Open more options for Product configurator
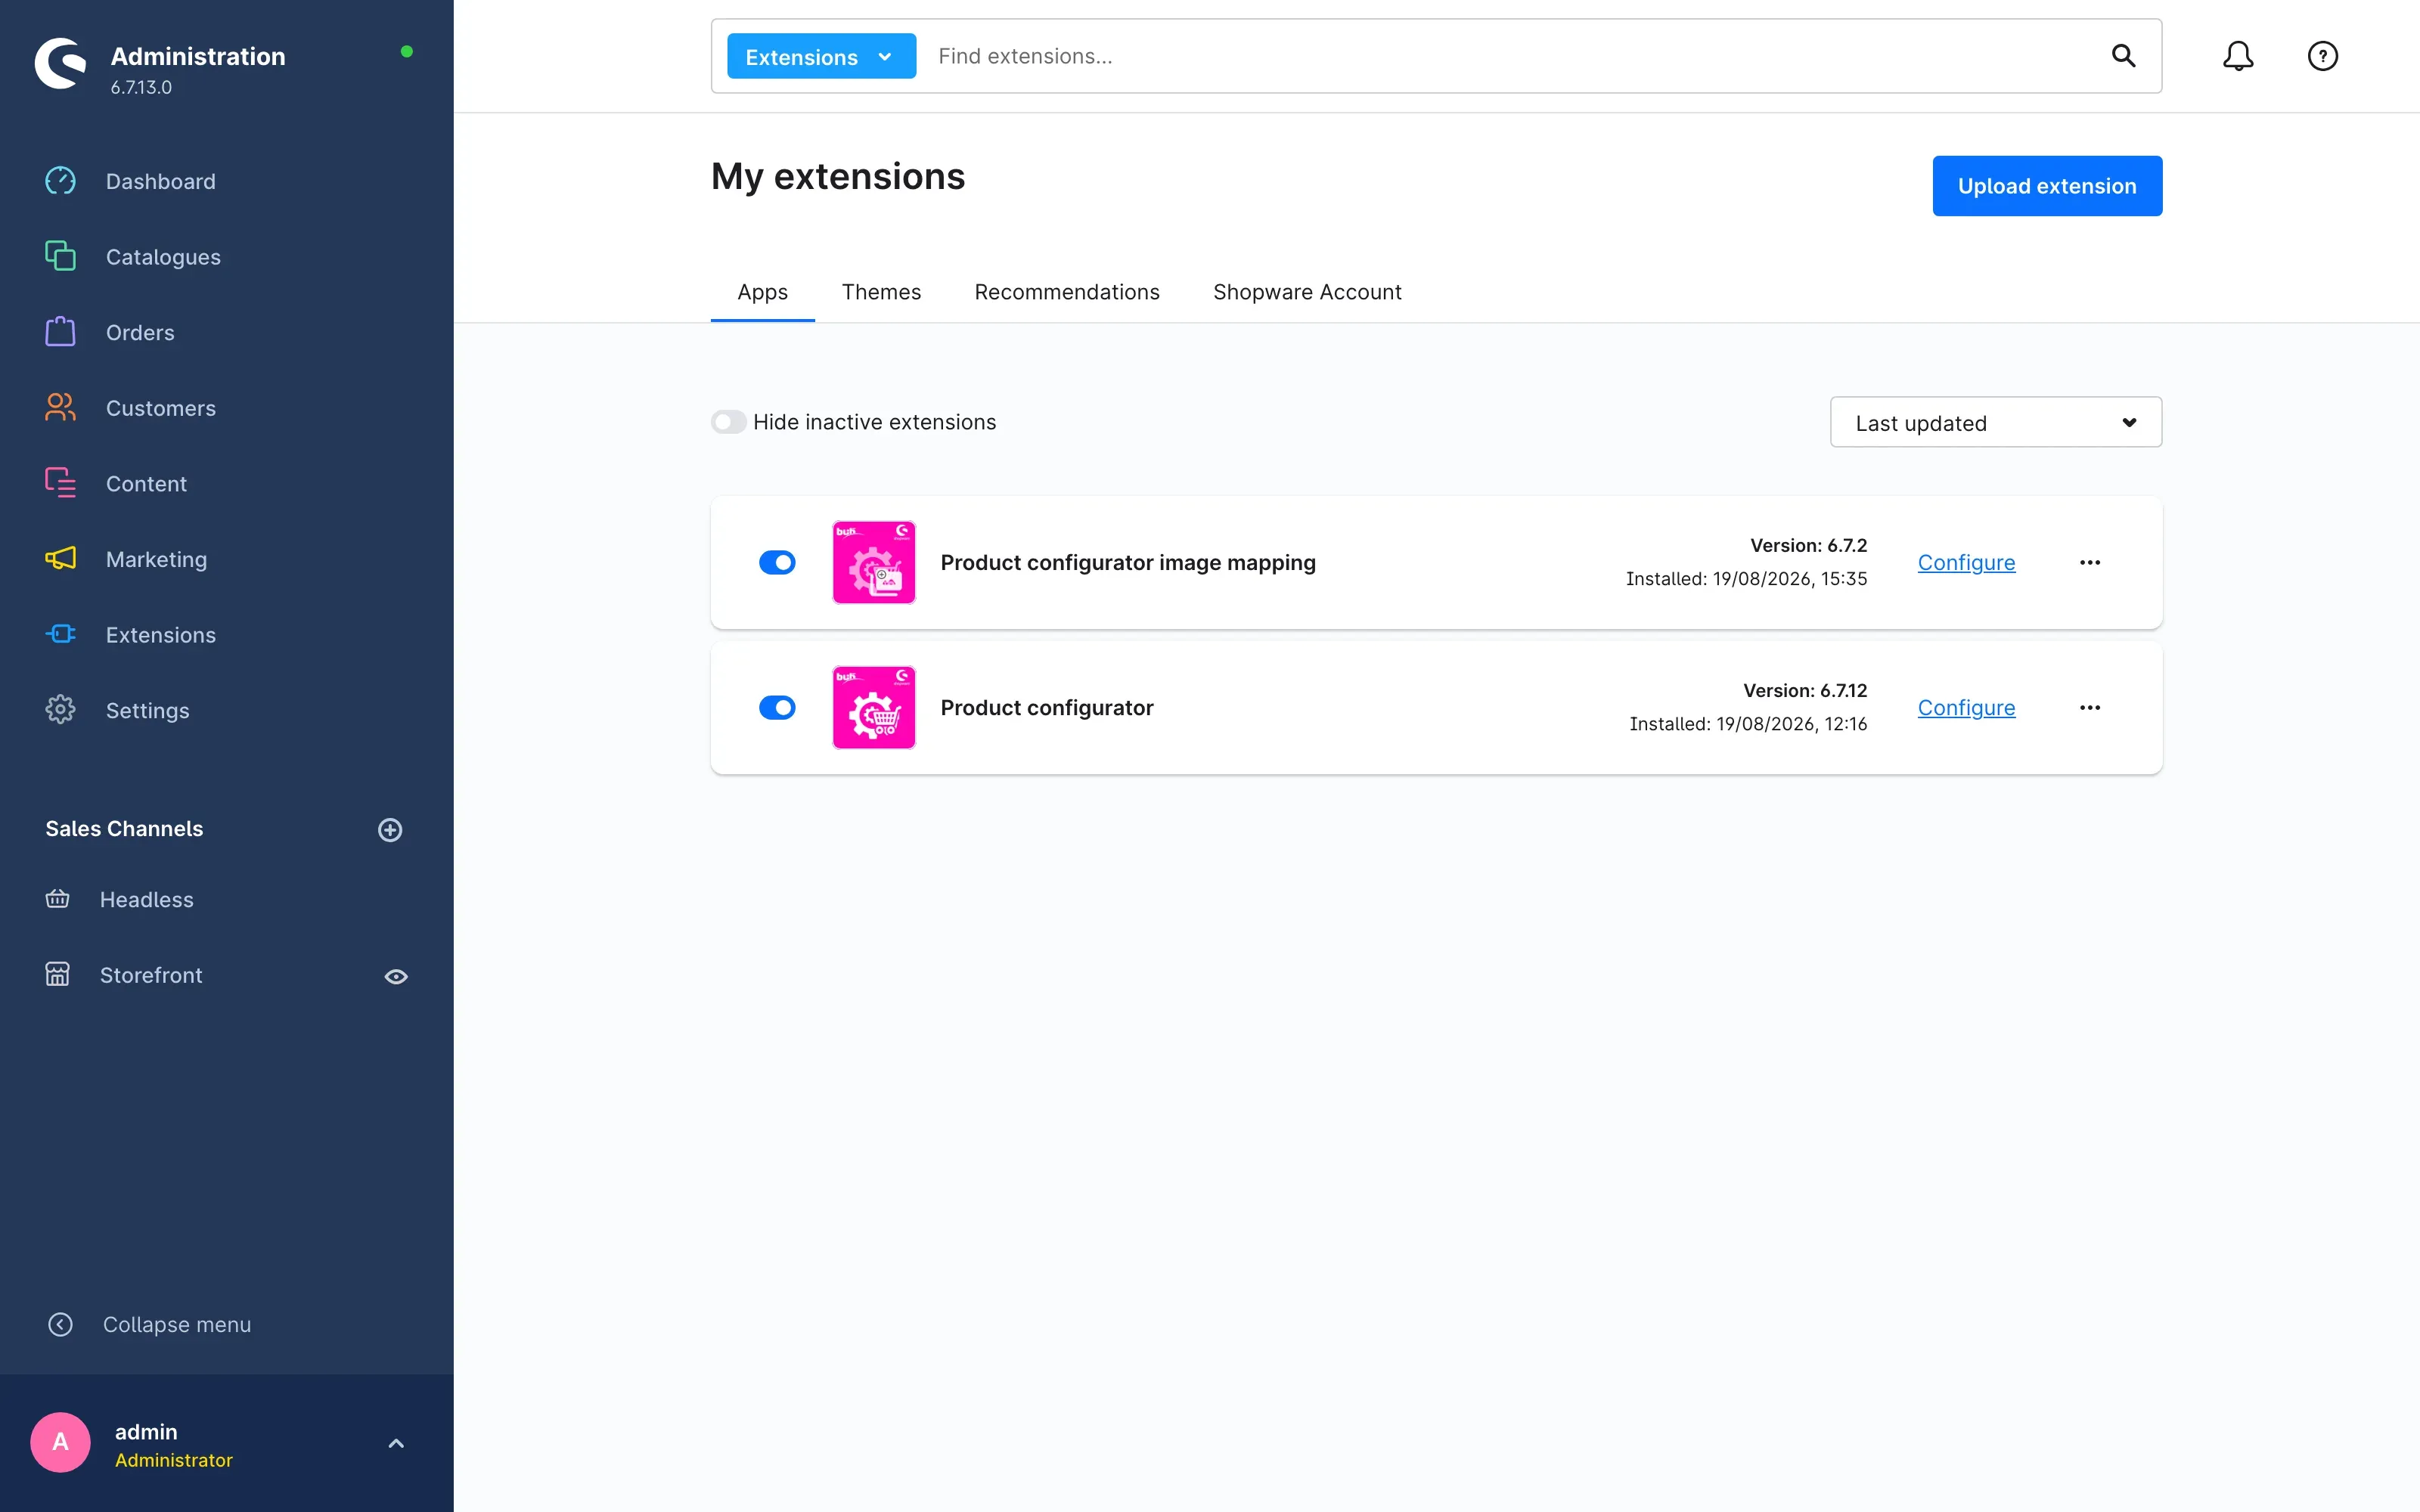The width and height of the screenshot is (2420, 1512). 2089,707
